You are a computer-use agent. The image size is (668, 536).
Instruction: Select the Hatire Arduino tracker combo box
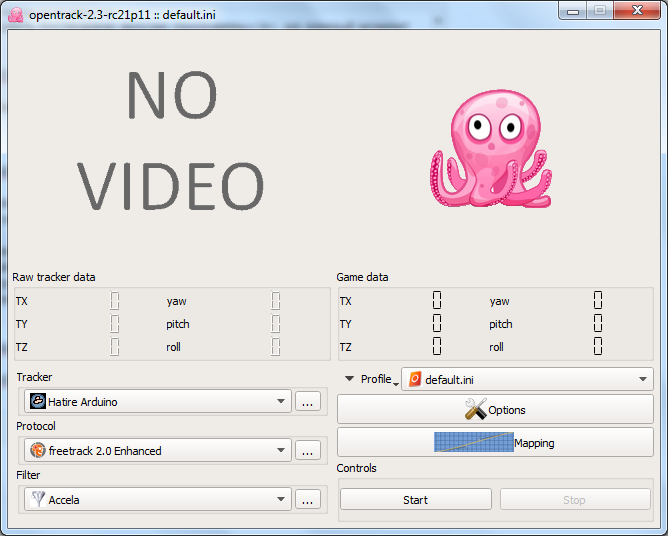(158, 401)
